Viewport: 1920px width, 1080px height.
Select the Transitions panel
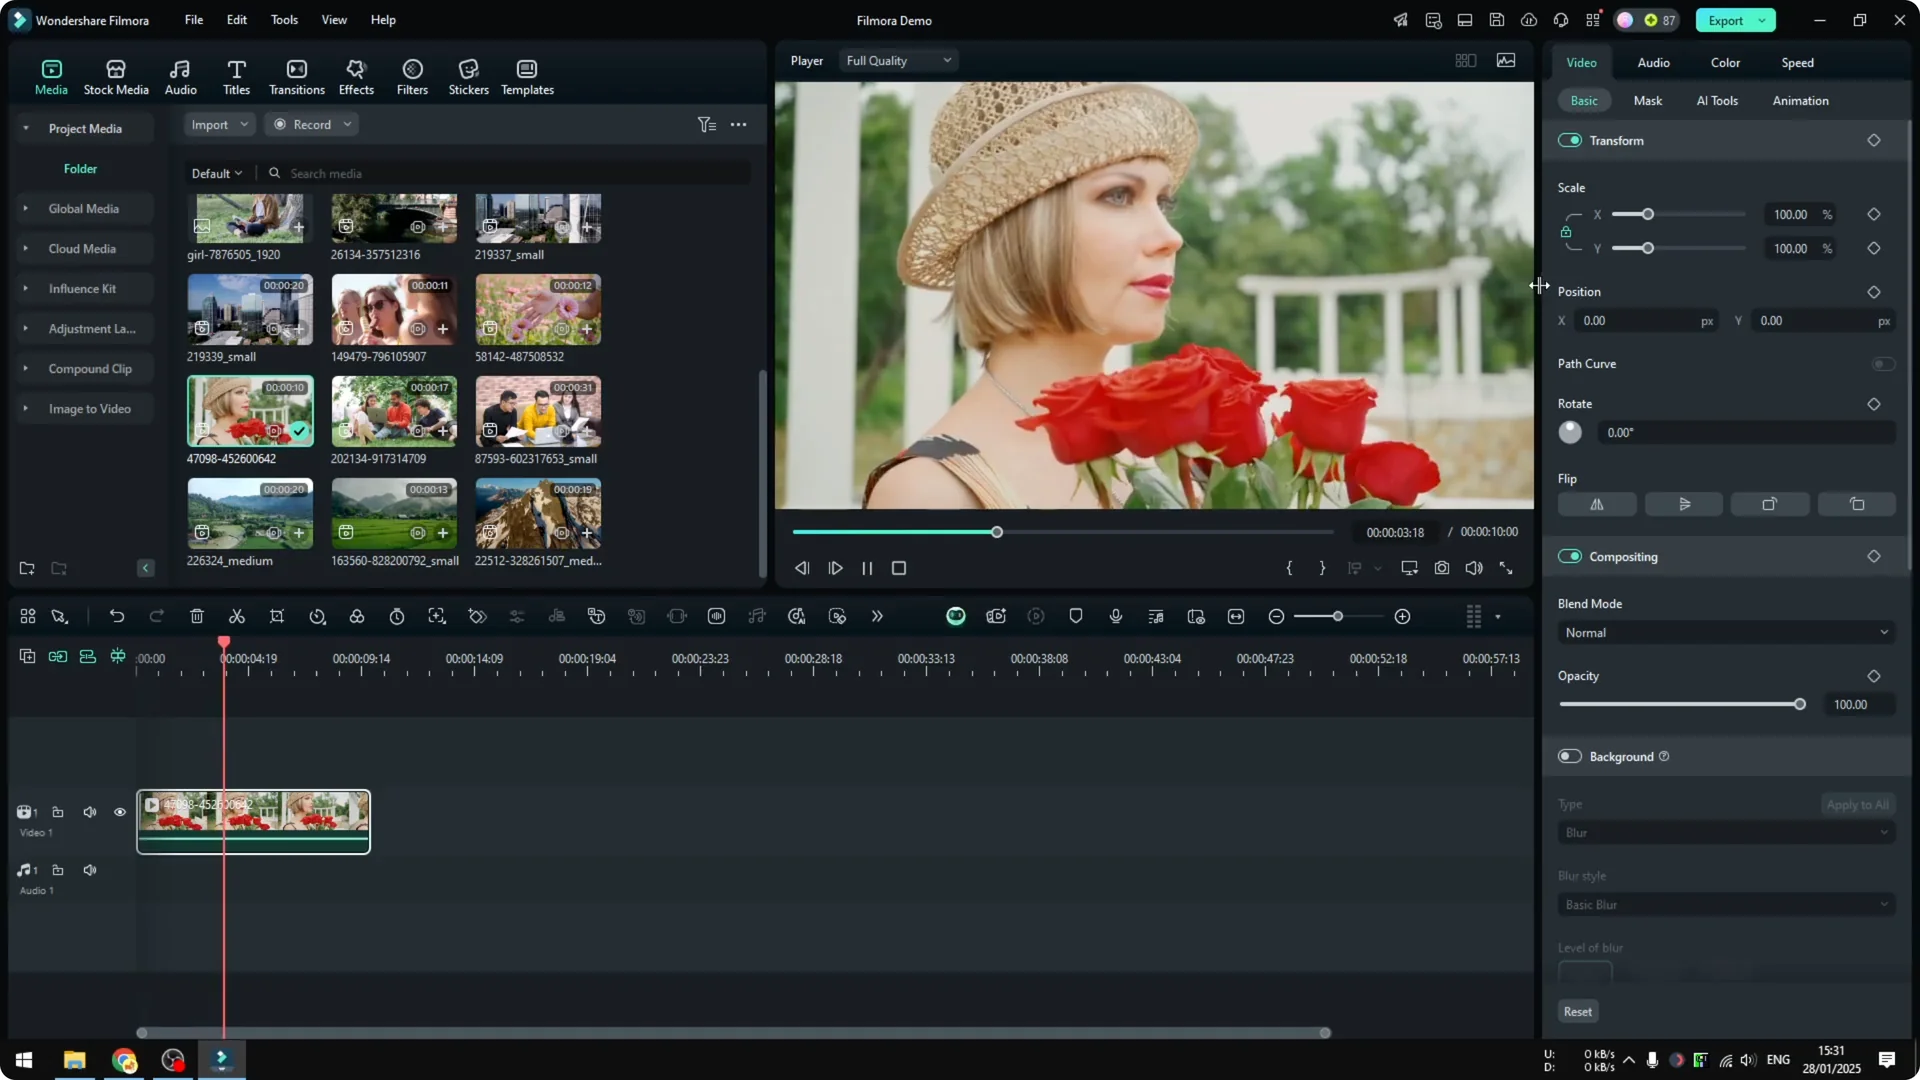[296, 75]
